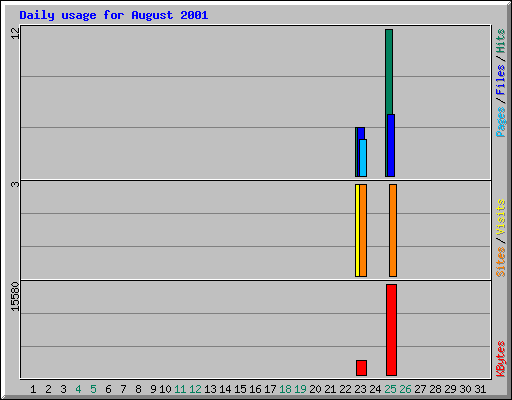The width and height of the screenshot is (512, 400).
Task: Click day label '15' on x-axis
Action: pyautogui.click(x=240, y=389)
